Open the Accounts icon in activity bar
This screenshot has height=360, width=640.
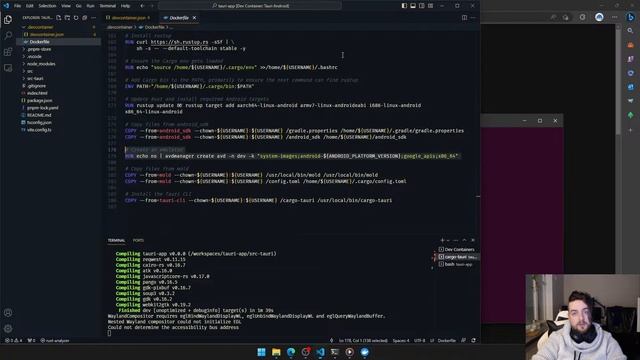(8, 313)
